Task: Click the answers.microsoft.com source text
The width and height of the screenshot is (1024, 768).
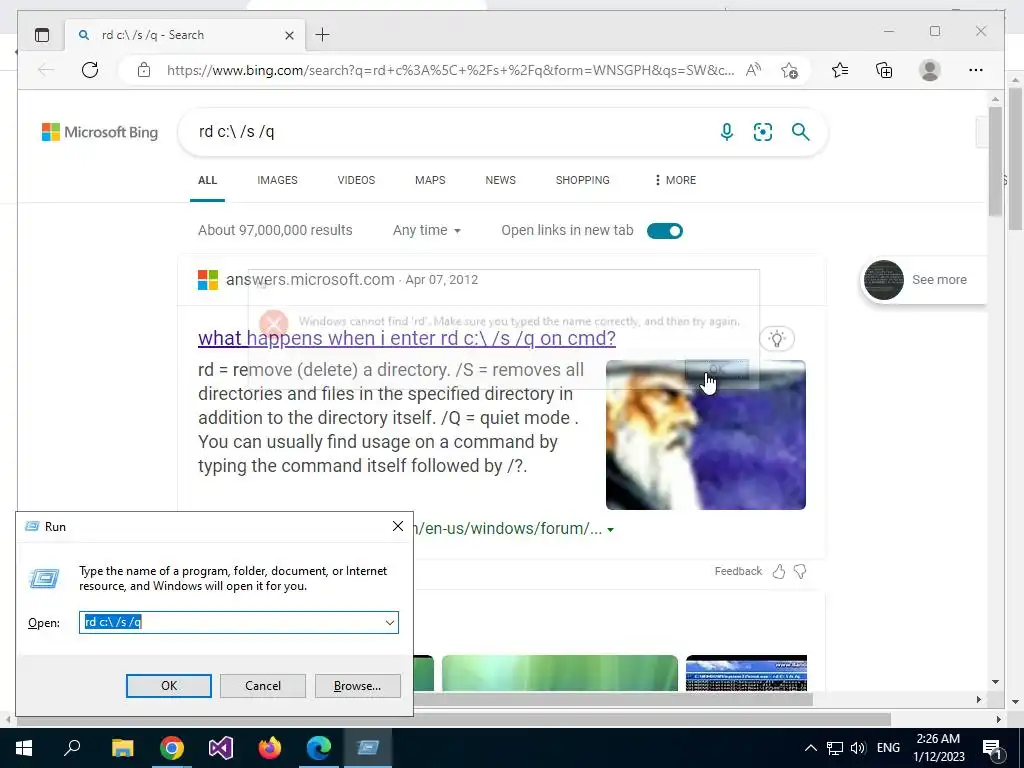Action: [310, 280]
